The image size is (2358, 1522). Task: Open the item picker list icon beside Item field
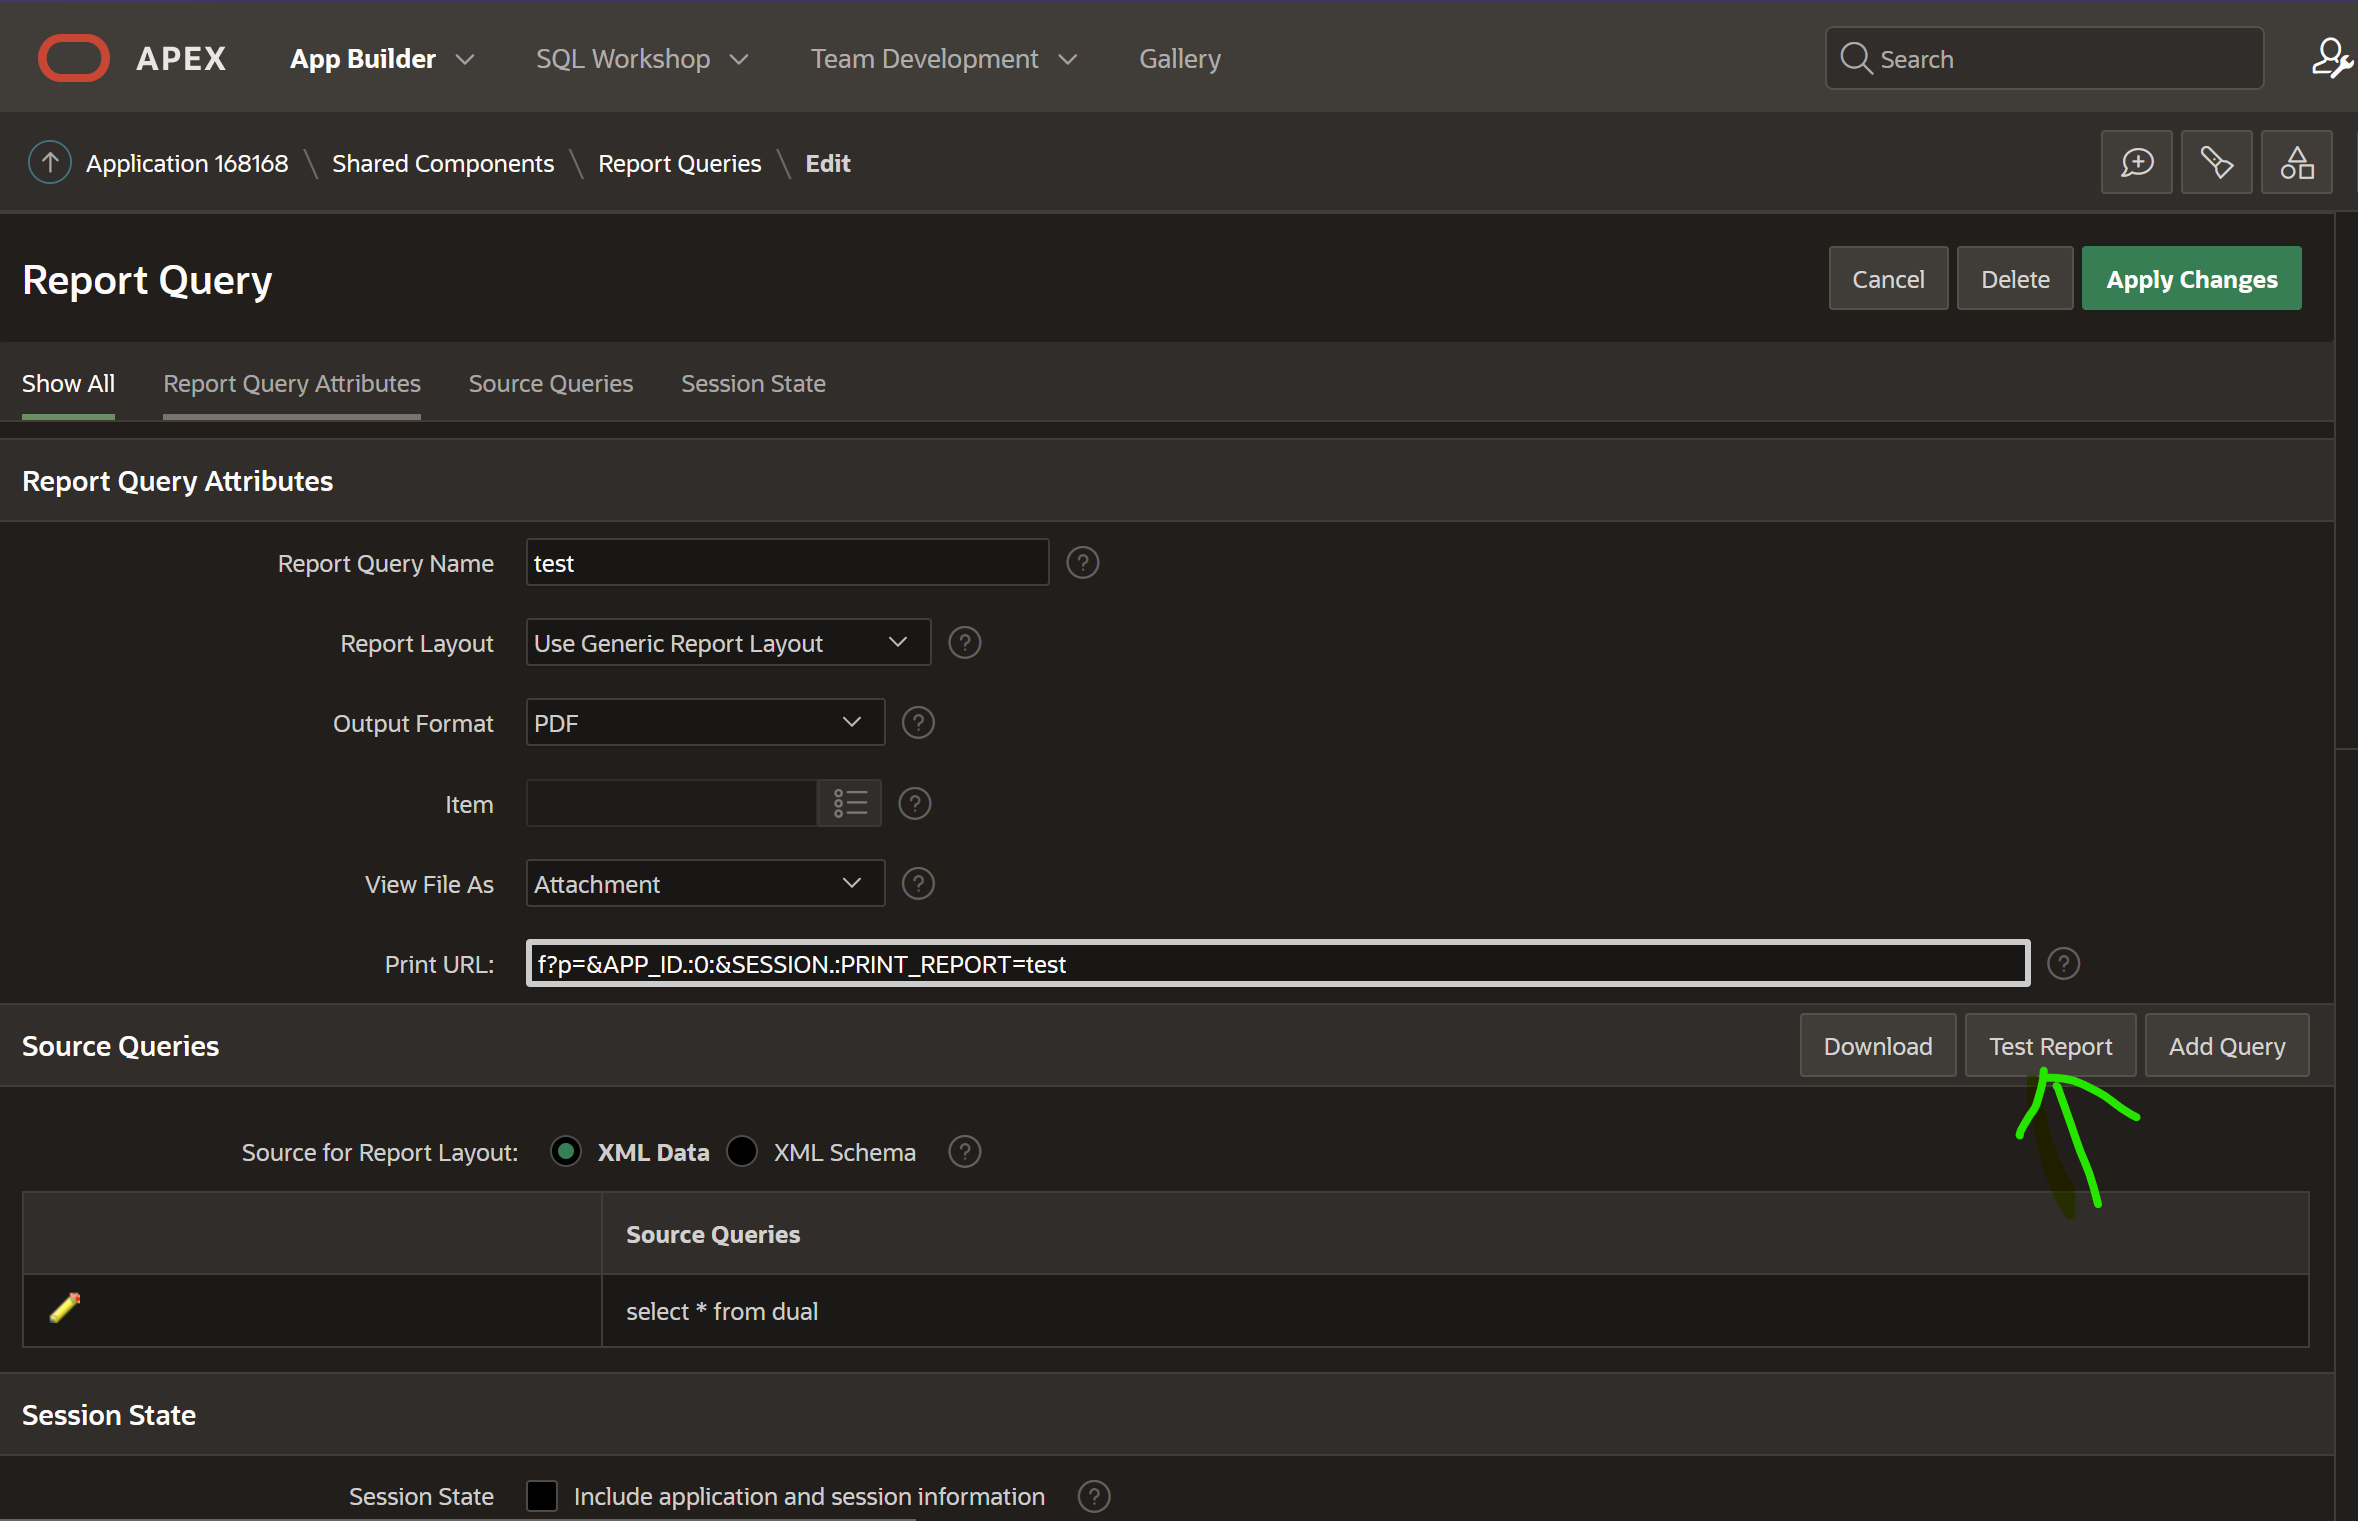pos(848,803)
